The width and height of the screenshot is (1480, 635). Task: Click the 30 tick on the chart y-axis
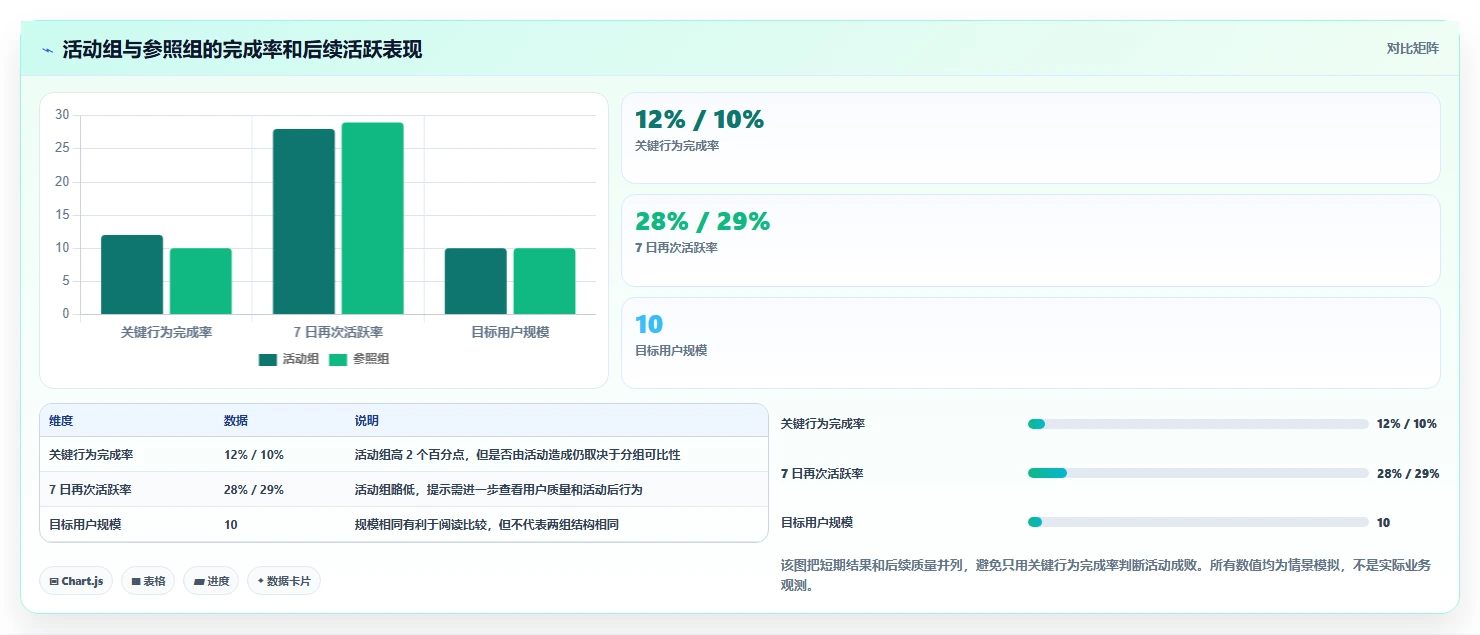click(x=62, y=115)
